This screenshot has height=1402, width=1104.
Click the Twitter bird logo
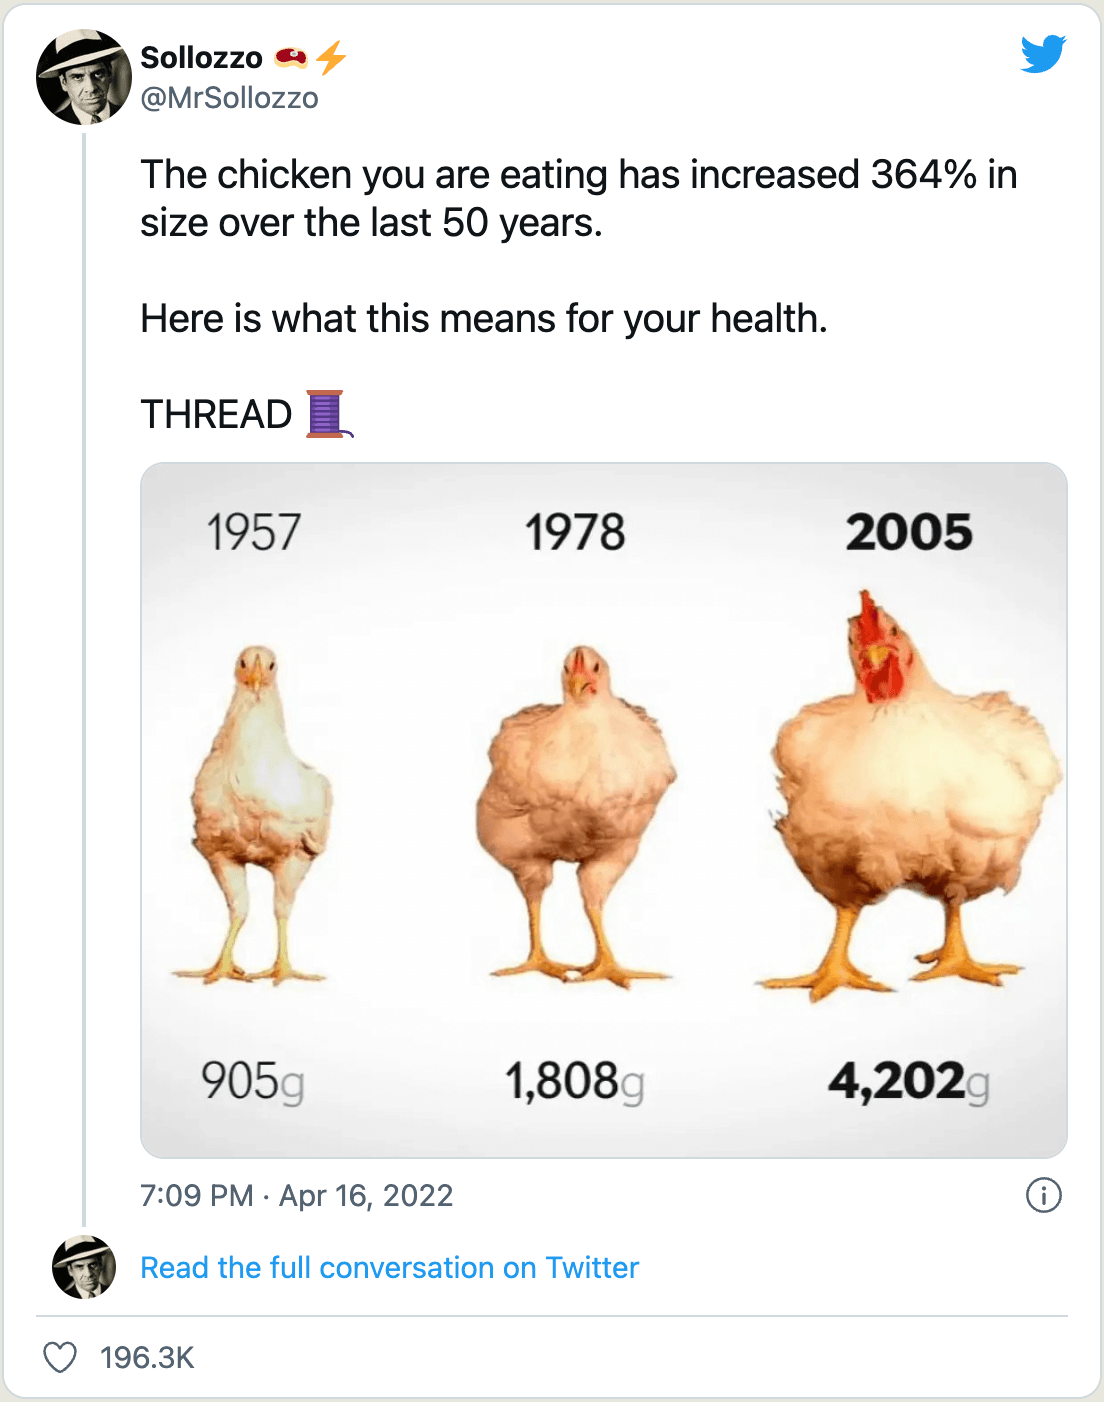coord(1043,54)
